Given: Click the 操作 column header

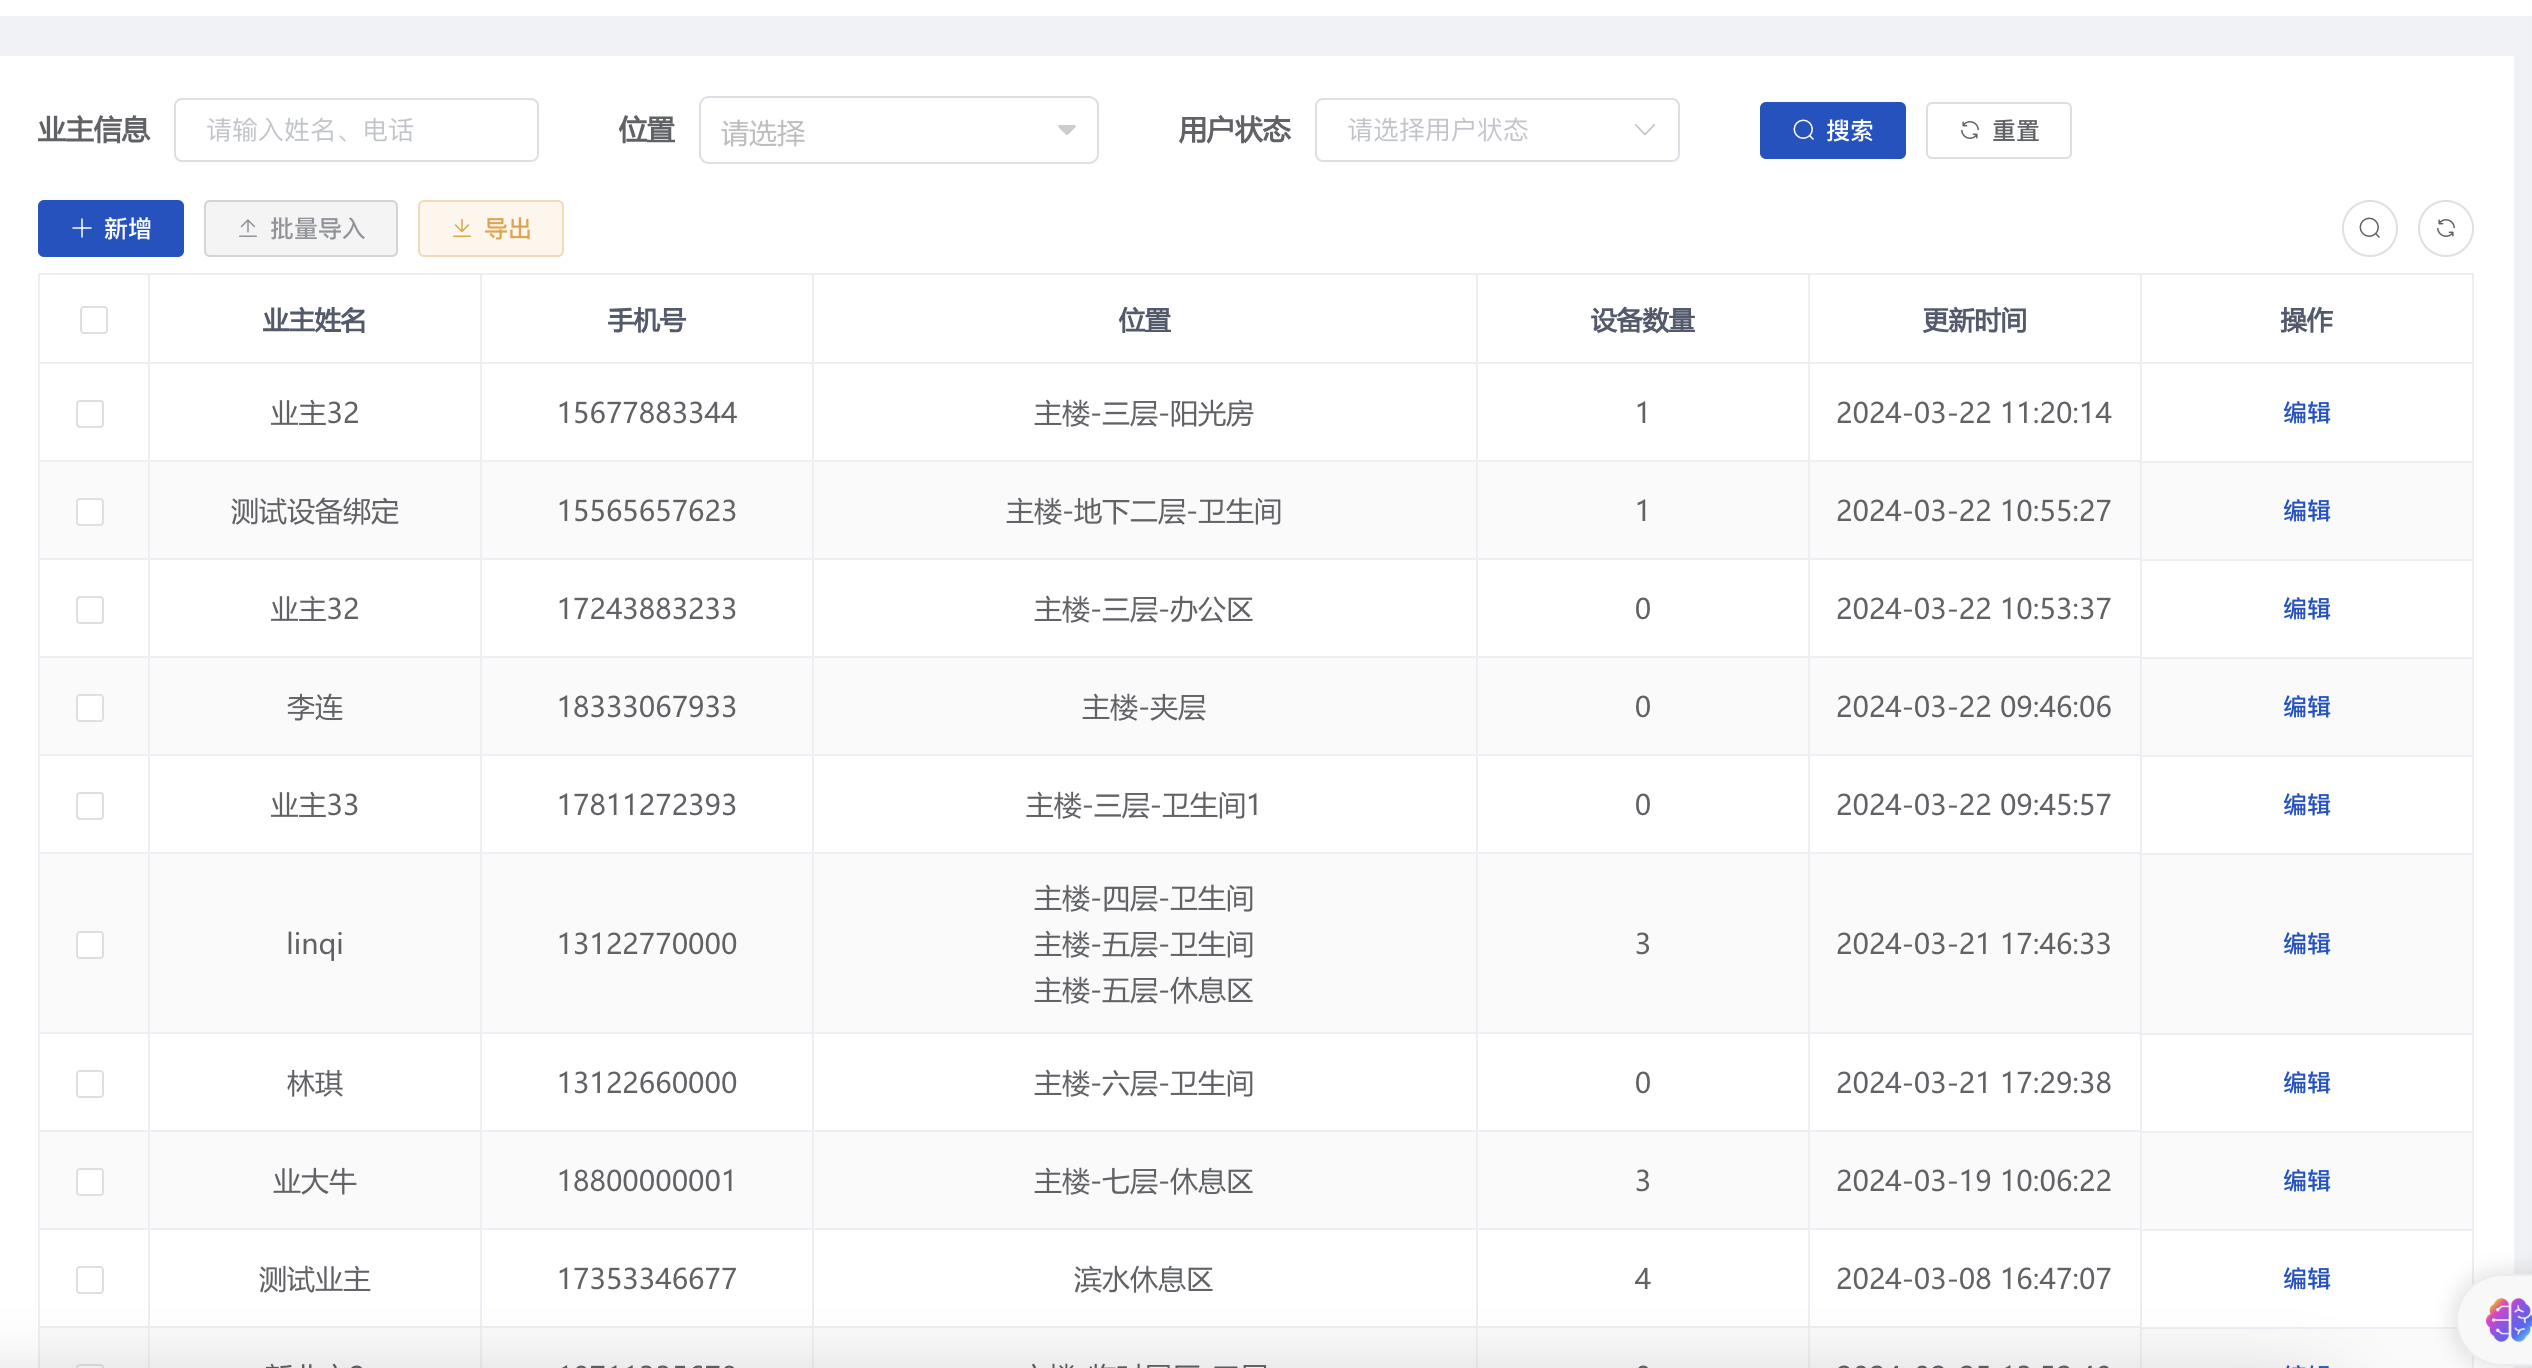Looking at the screenshot, I should 2306,321.
